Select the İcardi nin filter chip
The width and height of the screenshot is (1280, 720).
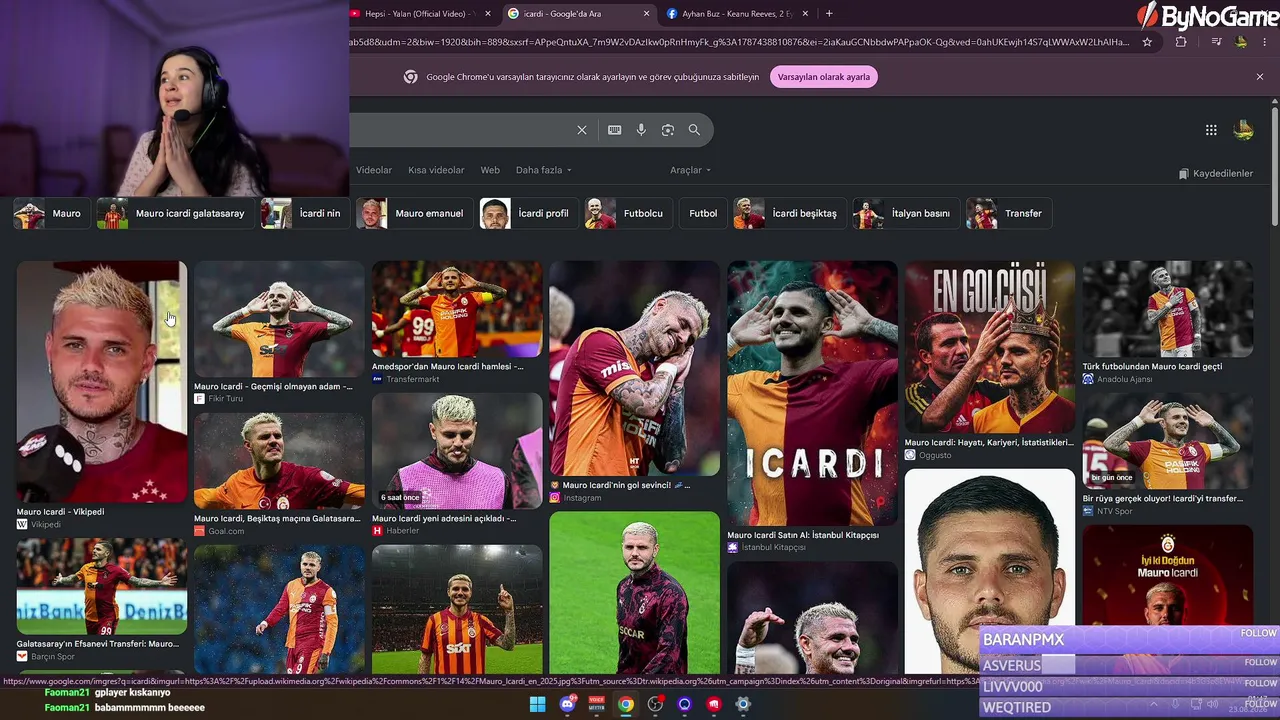click(x=306, y=213)
